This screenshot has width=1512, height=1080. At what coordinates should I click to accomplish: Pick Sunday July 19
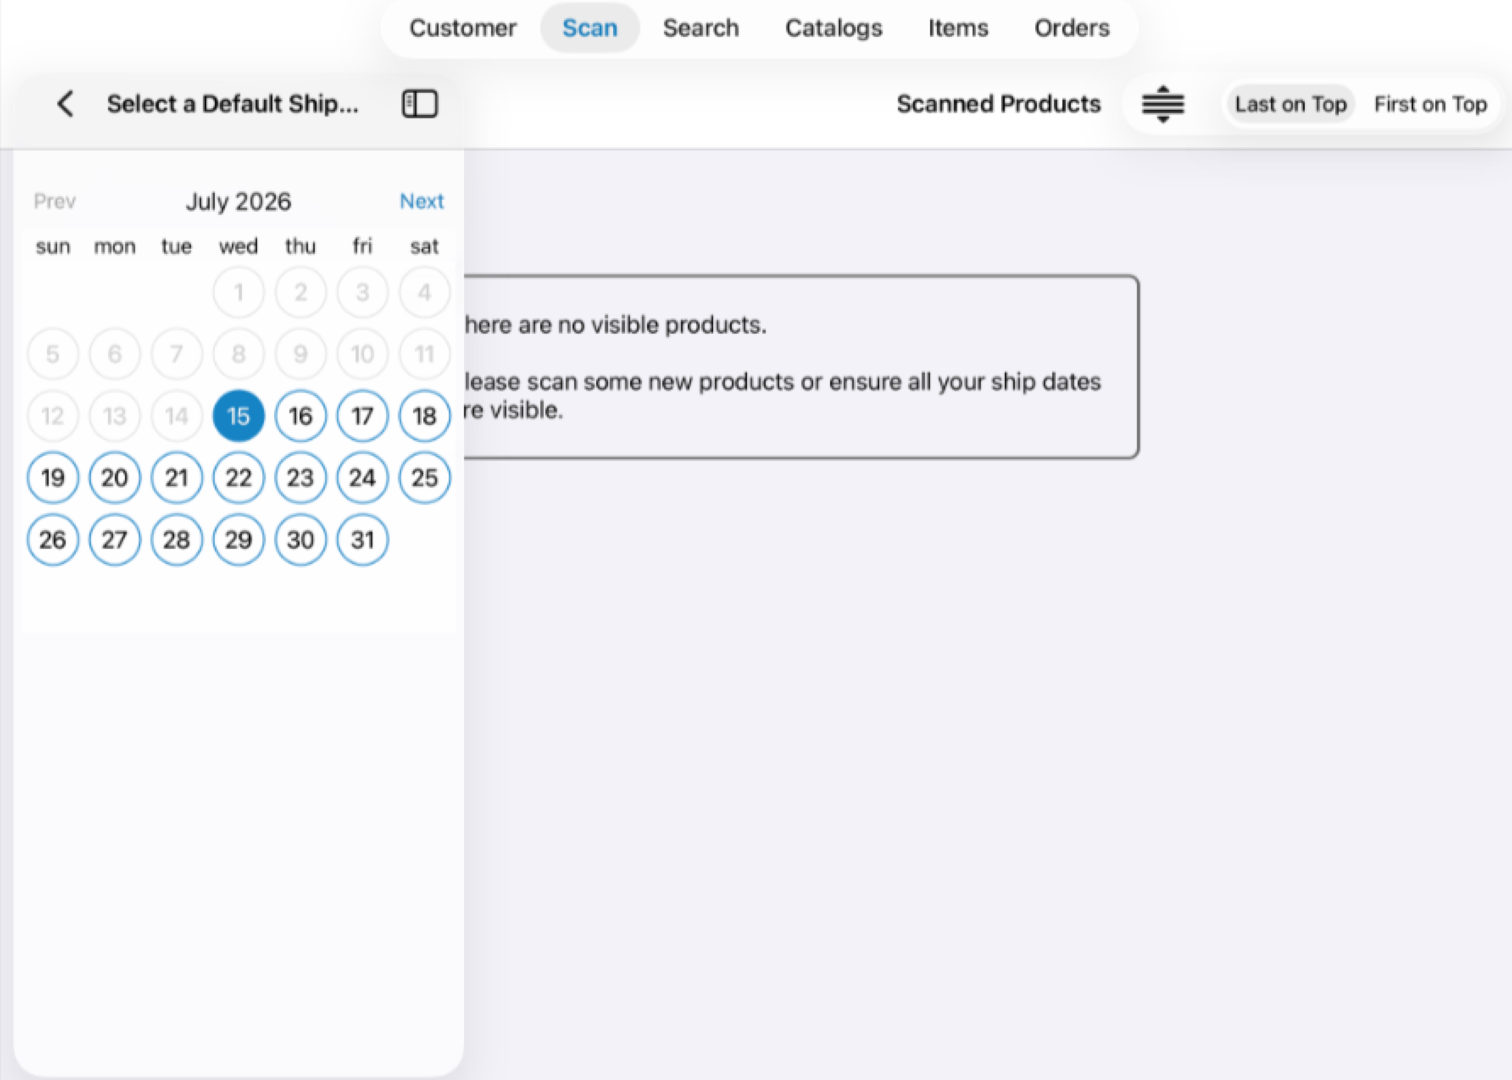pos(53,478)
